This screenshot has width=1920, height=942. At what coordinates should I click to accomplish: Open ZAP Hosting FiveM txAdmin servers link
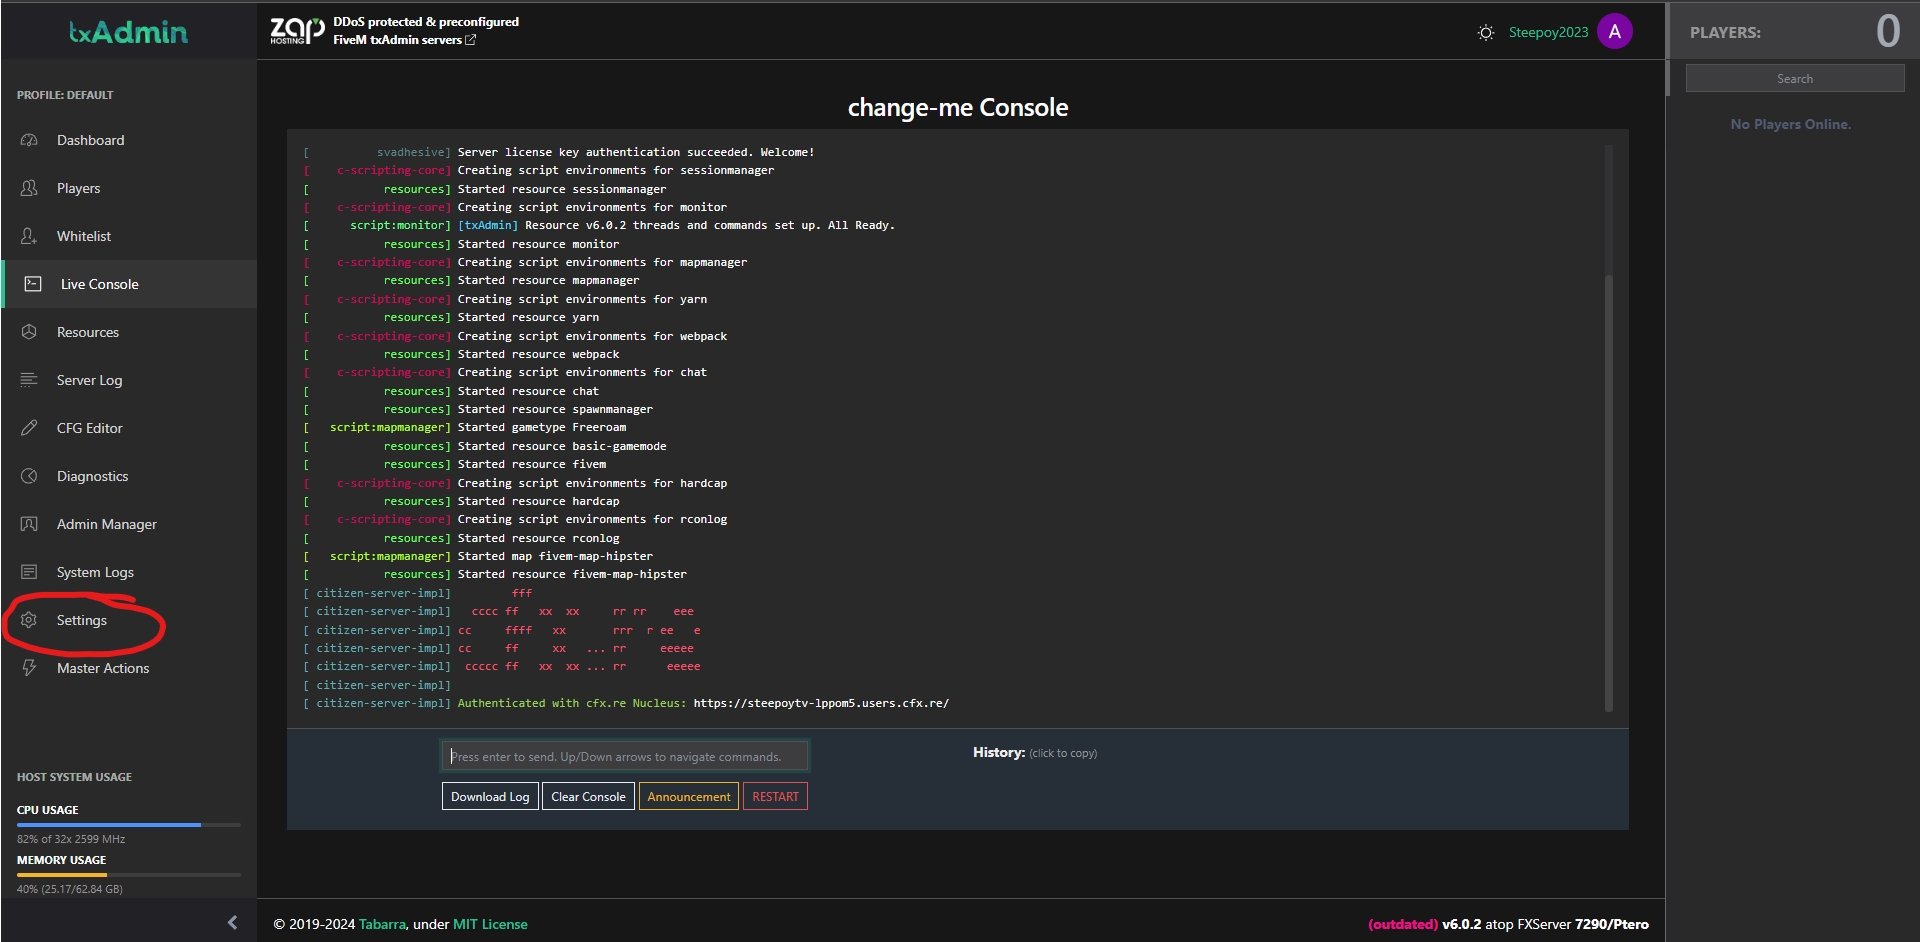(404, 40)
